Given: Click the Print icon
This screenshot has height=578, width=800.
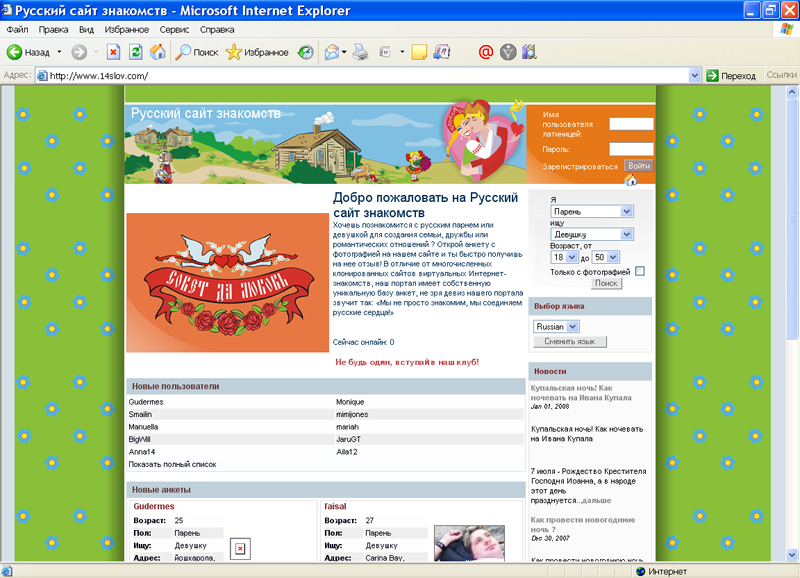Looking at the screenshot, I should 361,52.
